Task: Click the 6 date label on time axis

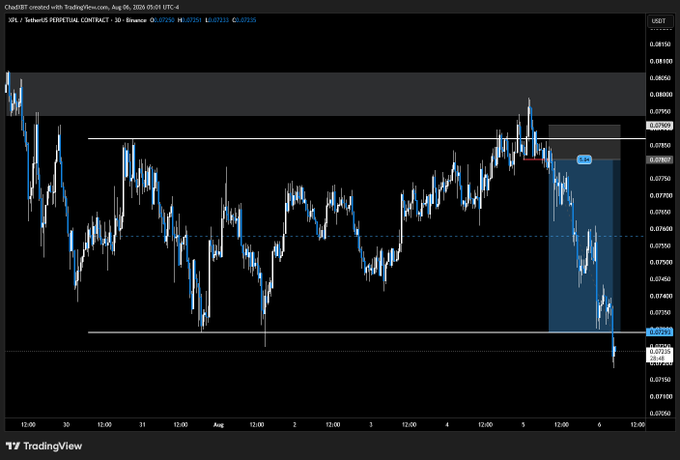Action: pyautogui.click(x=599, y=425)
